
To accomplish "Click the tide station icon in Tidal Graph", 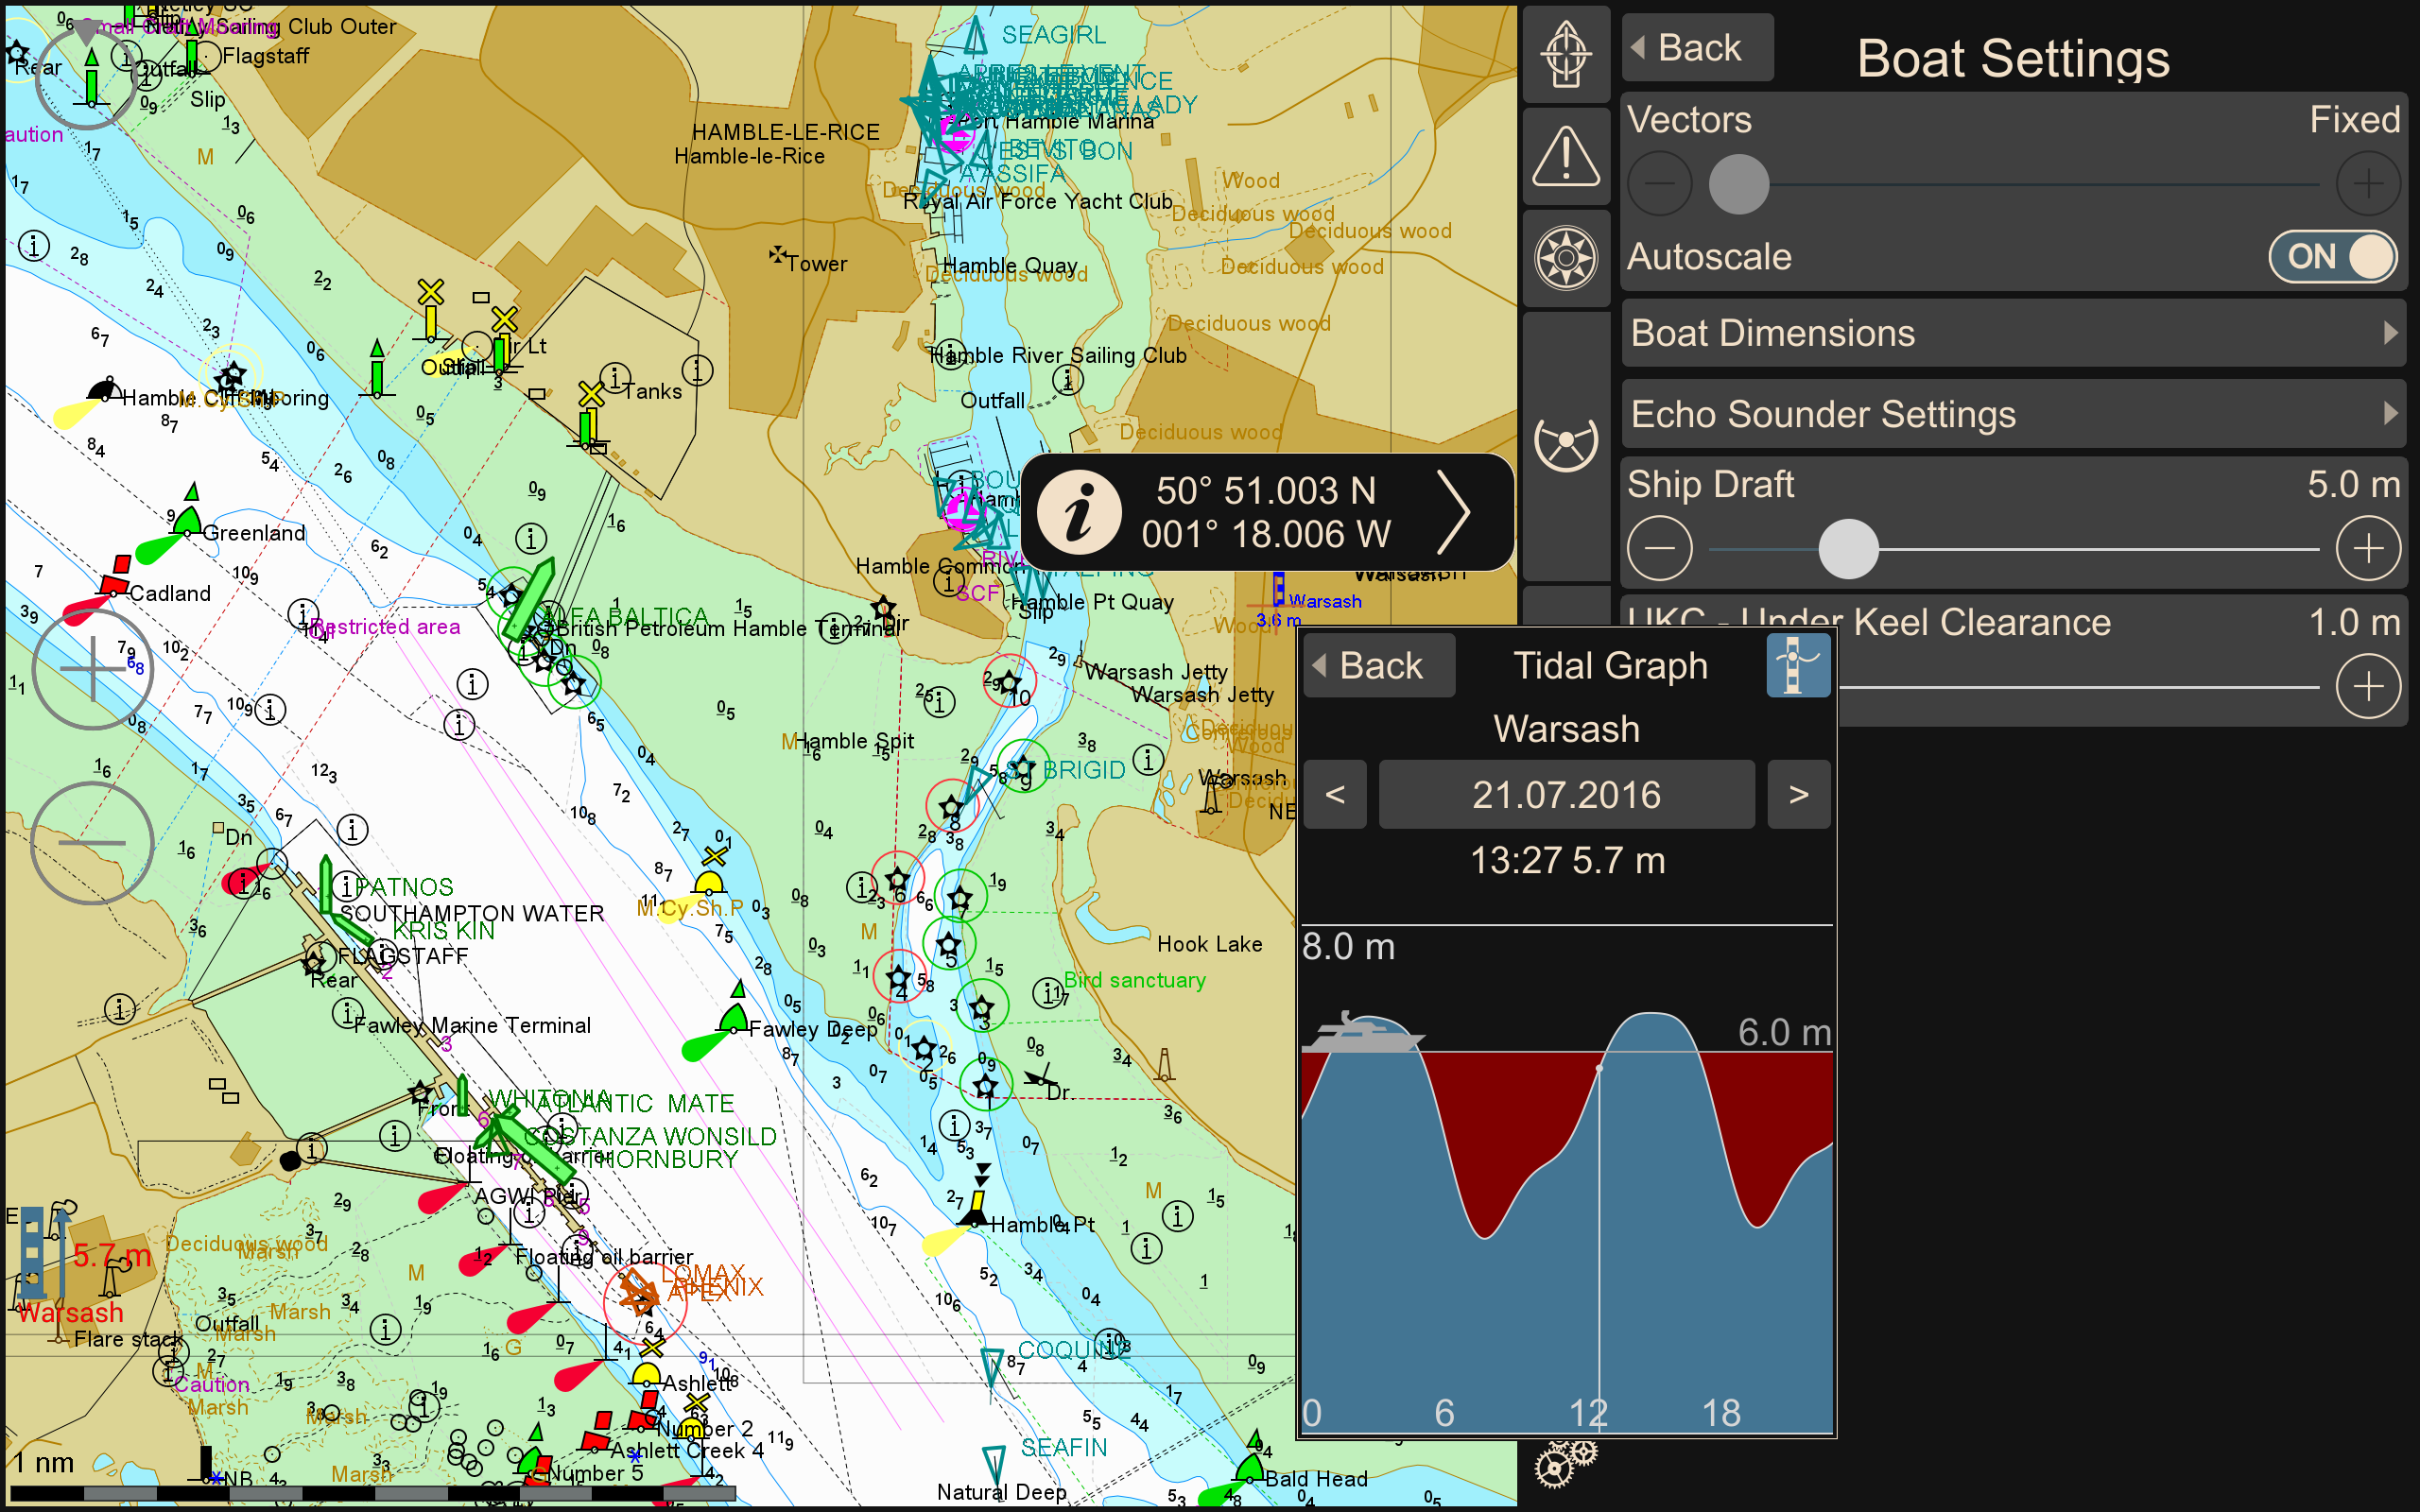I will 1797,666.
